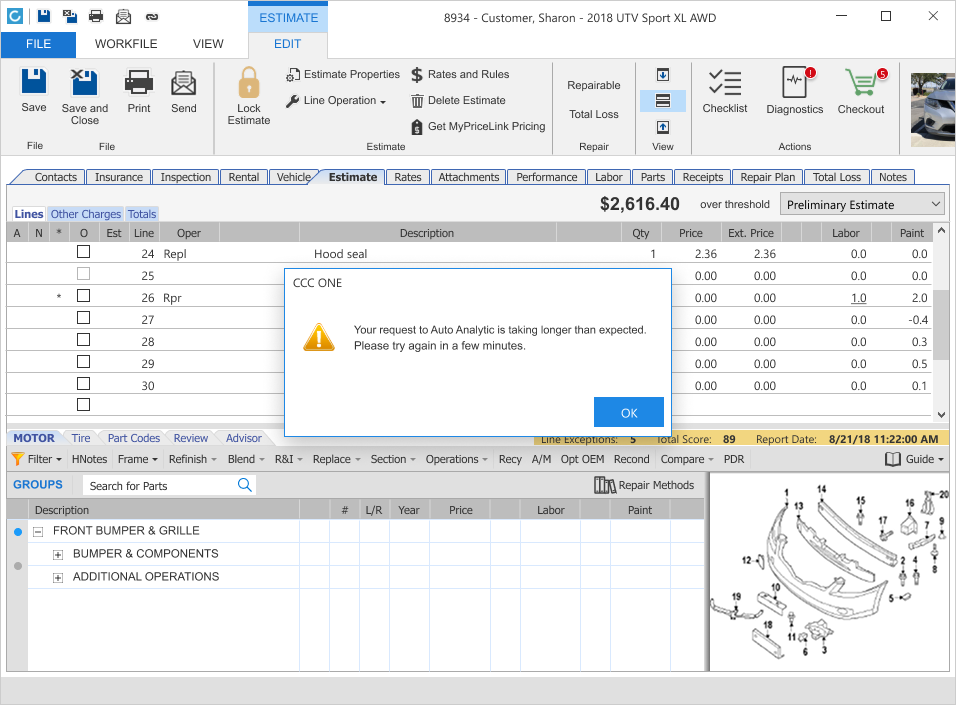Viewport: 956px width, 705px height.
Task: Open the Preliminary Estimate dropdown
Action: pos(861,203)
